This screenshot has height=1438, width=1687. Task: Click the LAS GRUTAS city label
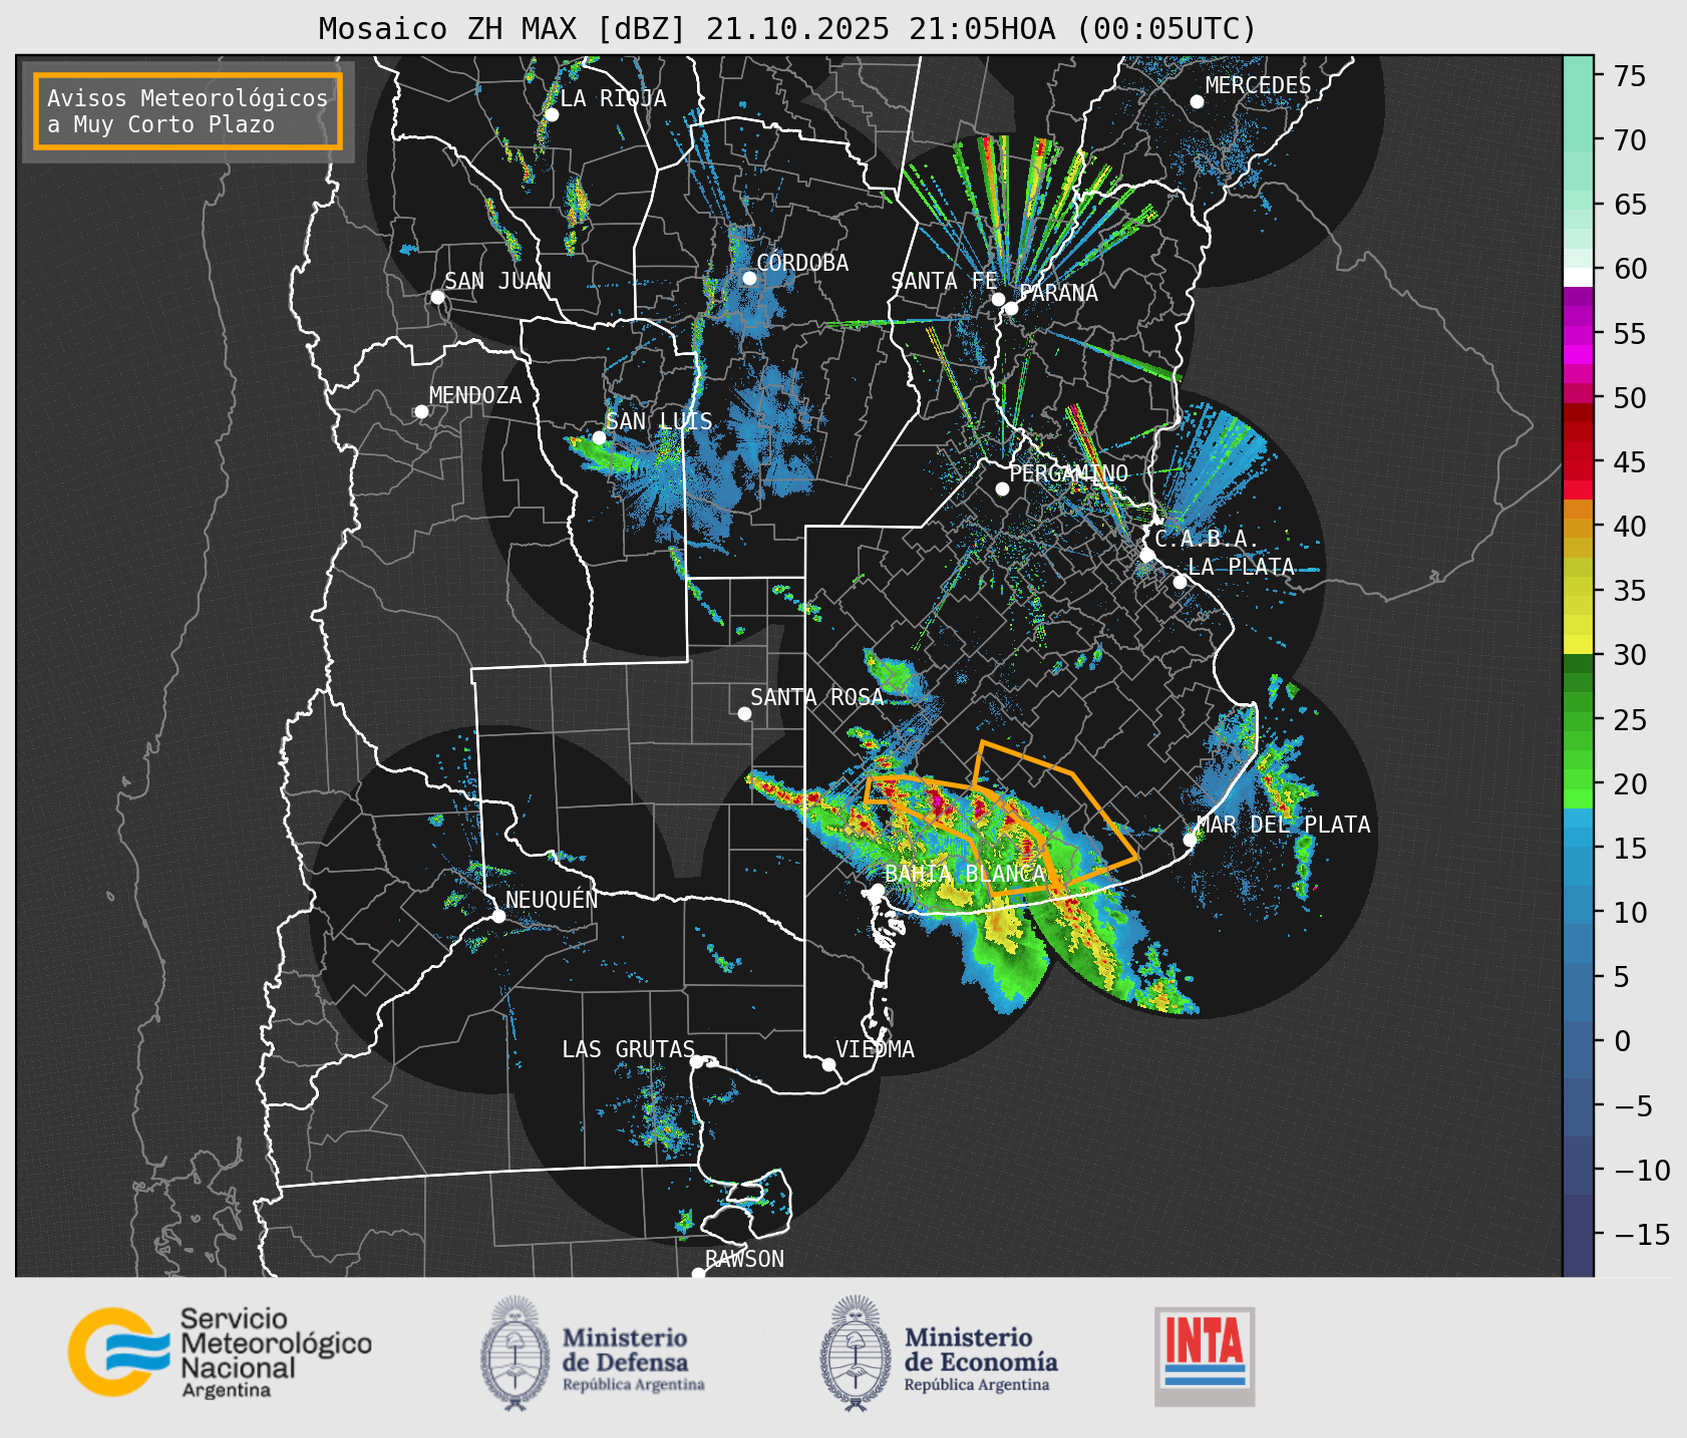(x=628, y=1050)
